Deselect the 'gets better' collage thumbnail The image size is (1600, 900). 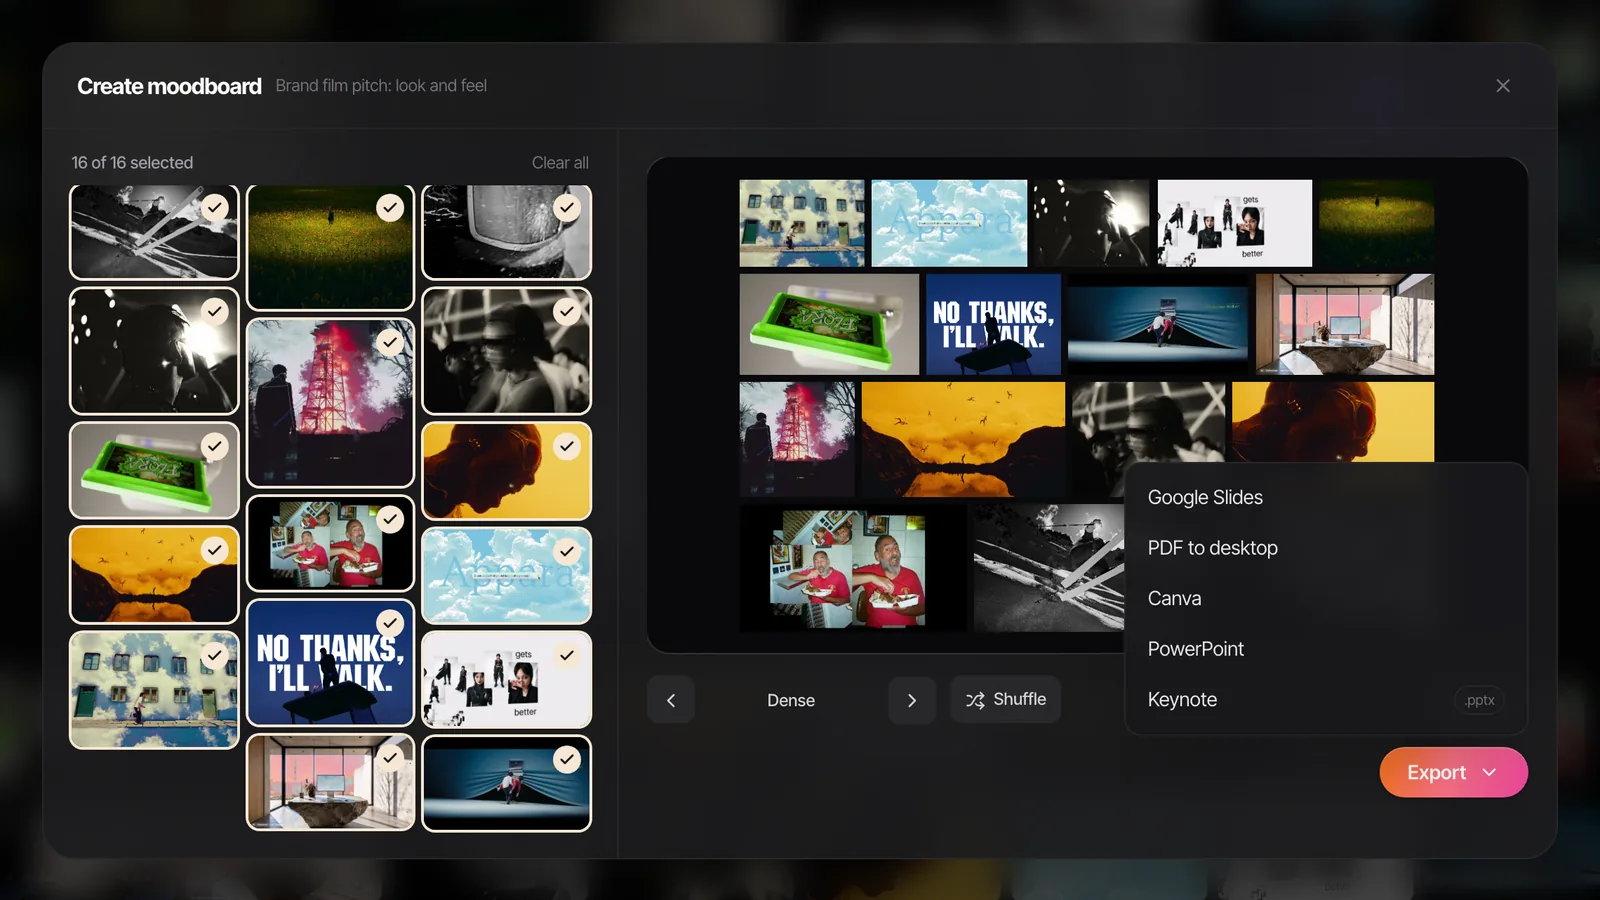click(x=567, y=655)
